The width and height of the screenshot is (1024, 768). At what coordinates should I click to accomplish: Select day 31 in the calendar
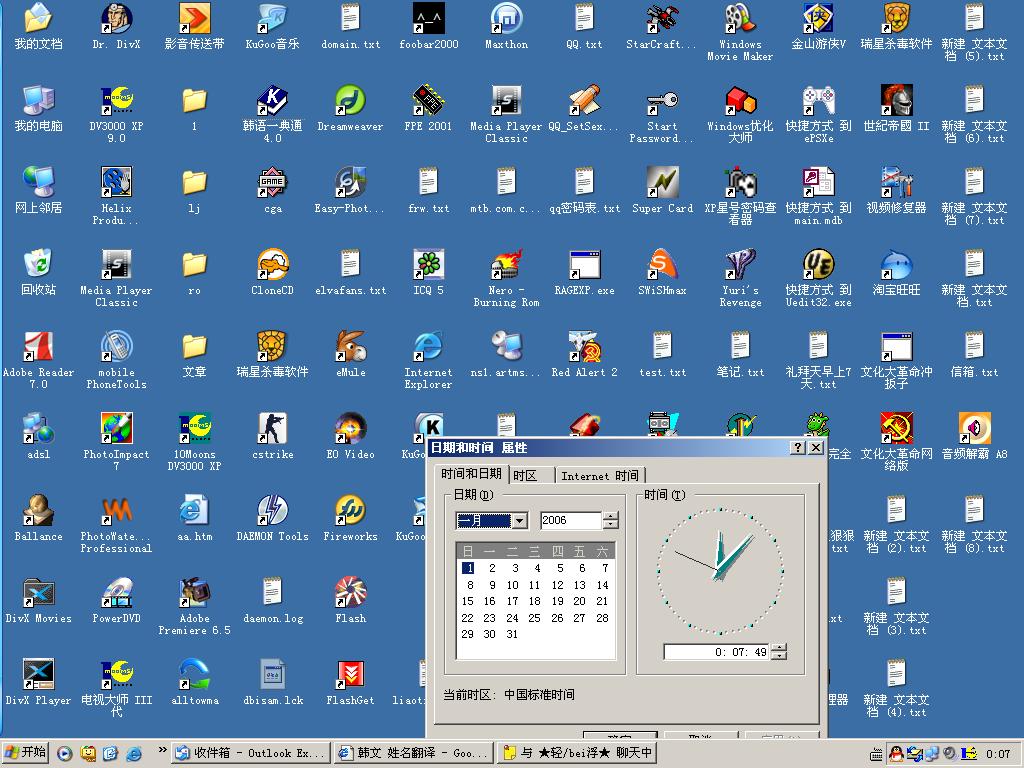coord(512,634)
